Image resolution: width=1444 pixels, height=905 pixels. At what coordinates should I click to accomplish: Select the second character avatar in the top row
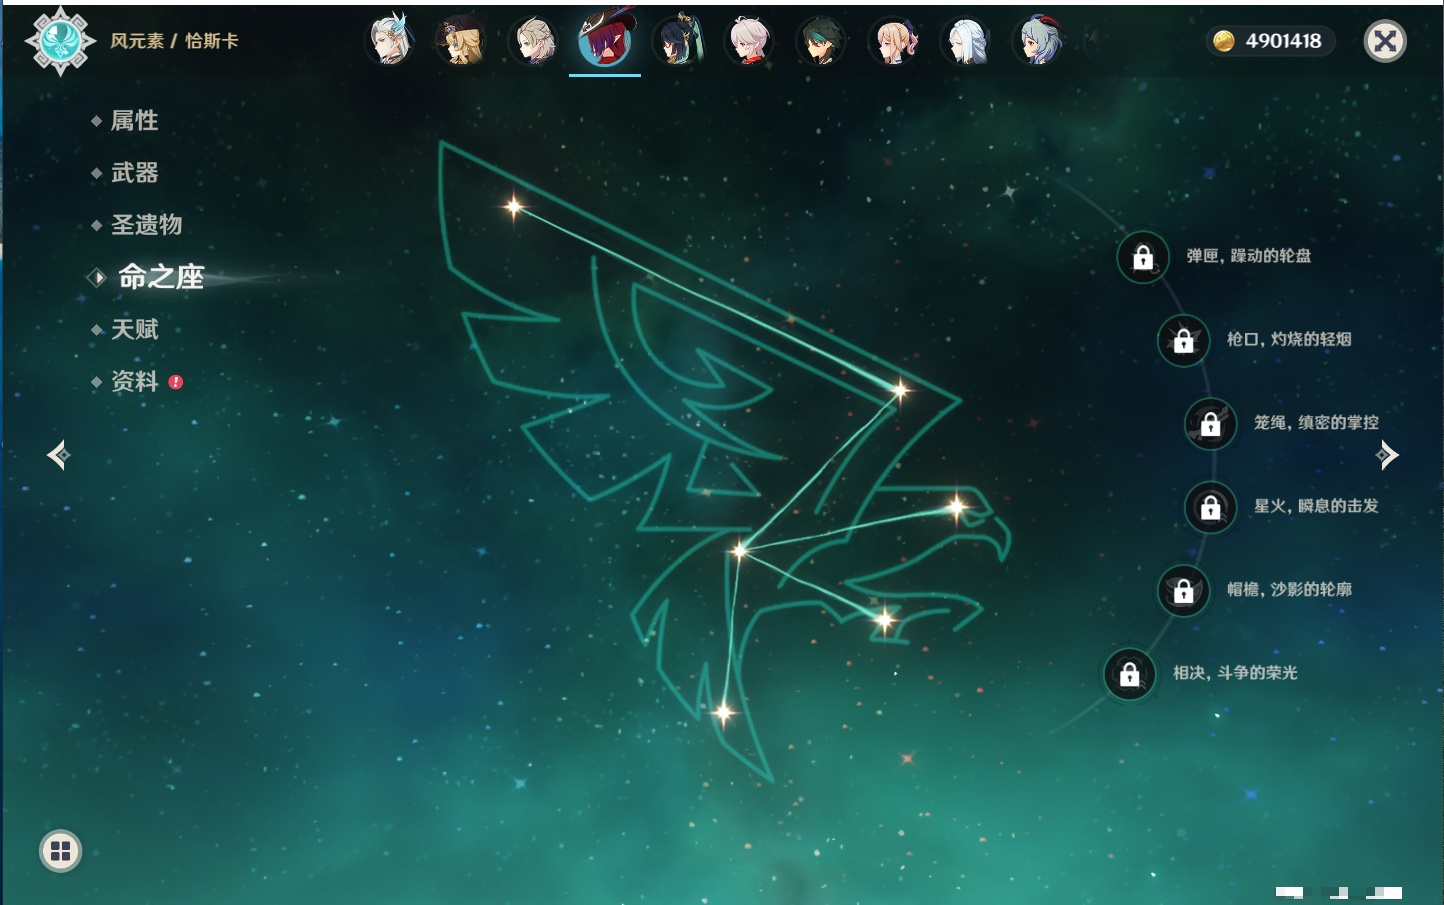[x=461, y=41]
